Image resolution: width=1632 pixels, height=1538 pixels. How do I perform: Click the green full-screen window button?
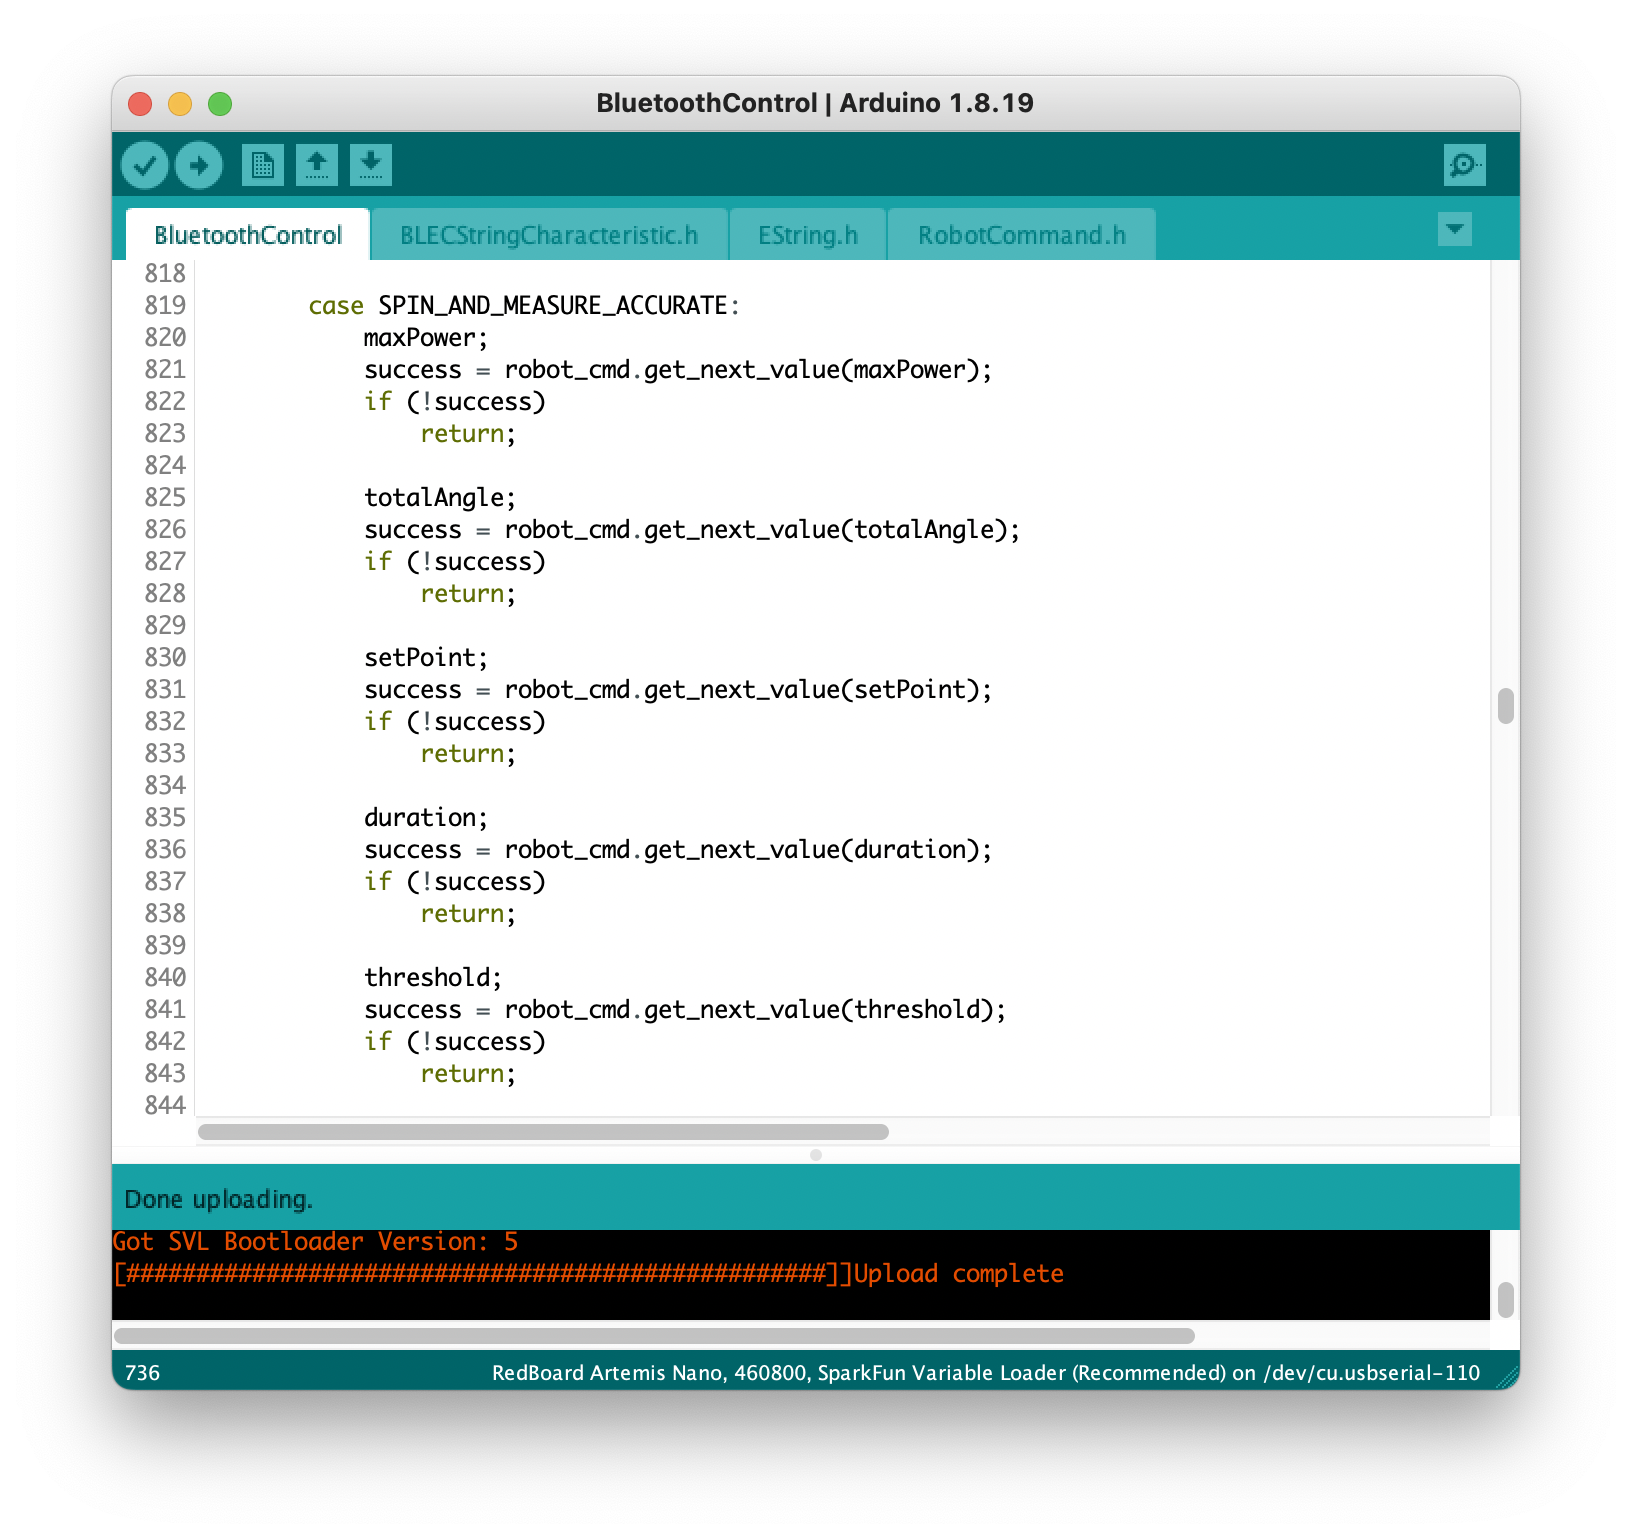pyautogui.click(x=220, y=104)
